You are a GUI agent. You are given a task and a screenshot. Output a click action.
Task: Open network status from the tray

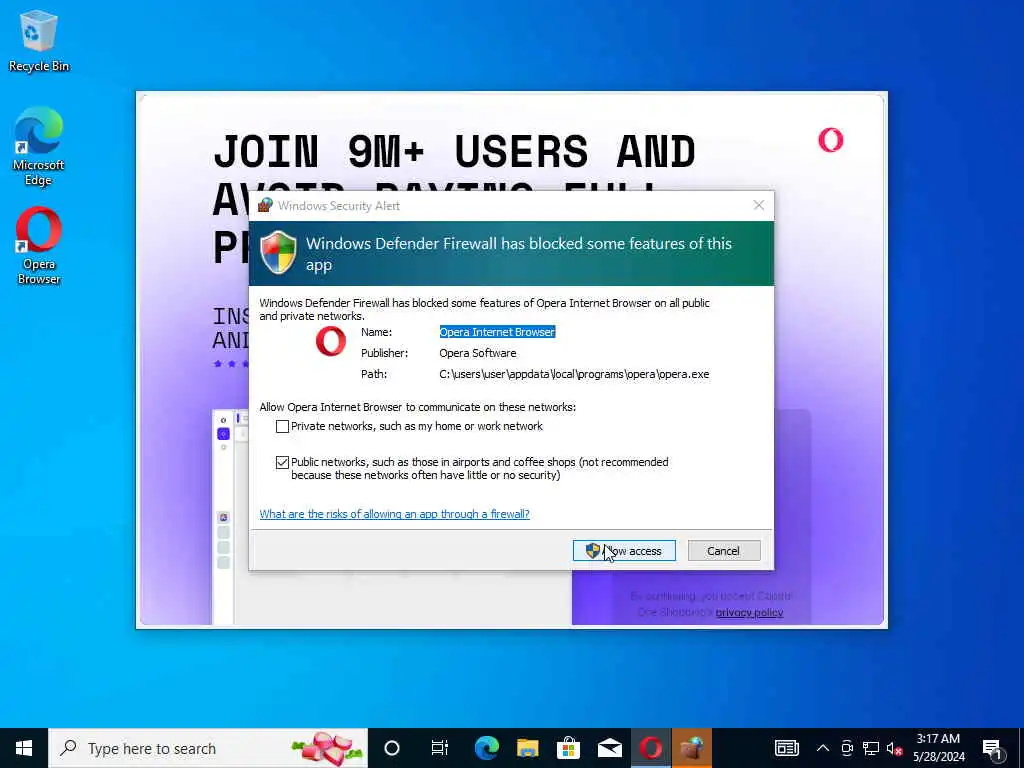[871, 748]
